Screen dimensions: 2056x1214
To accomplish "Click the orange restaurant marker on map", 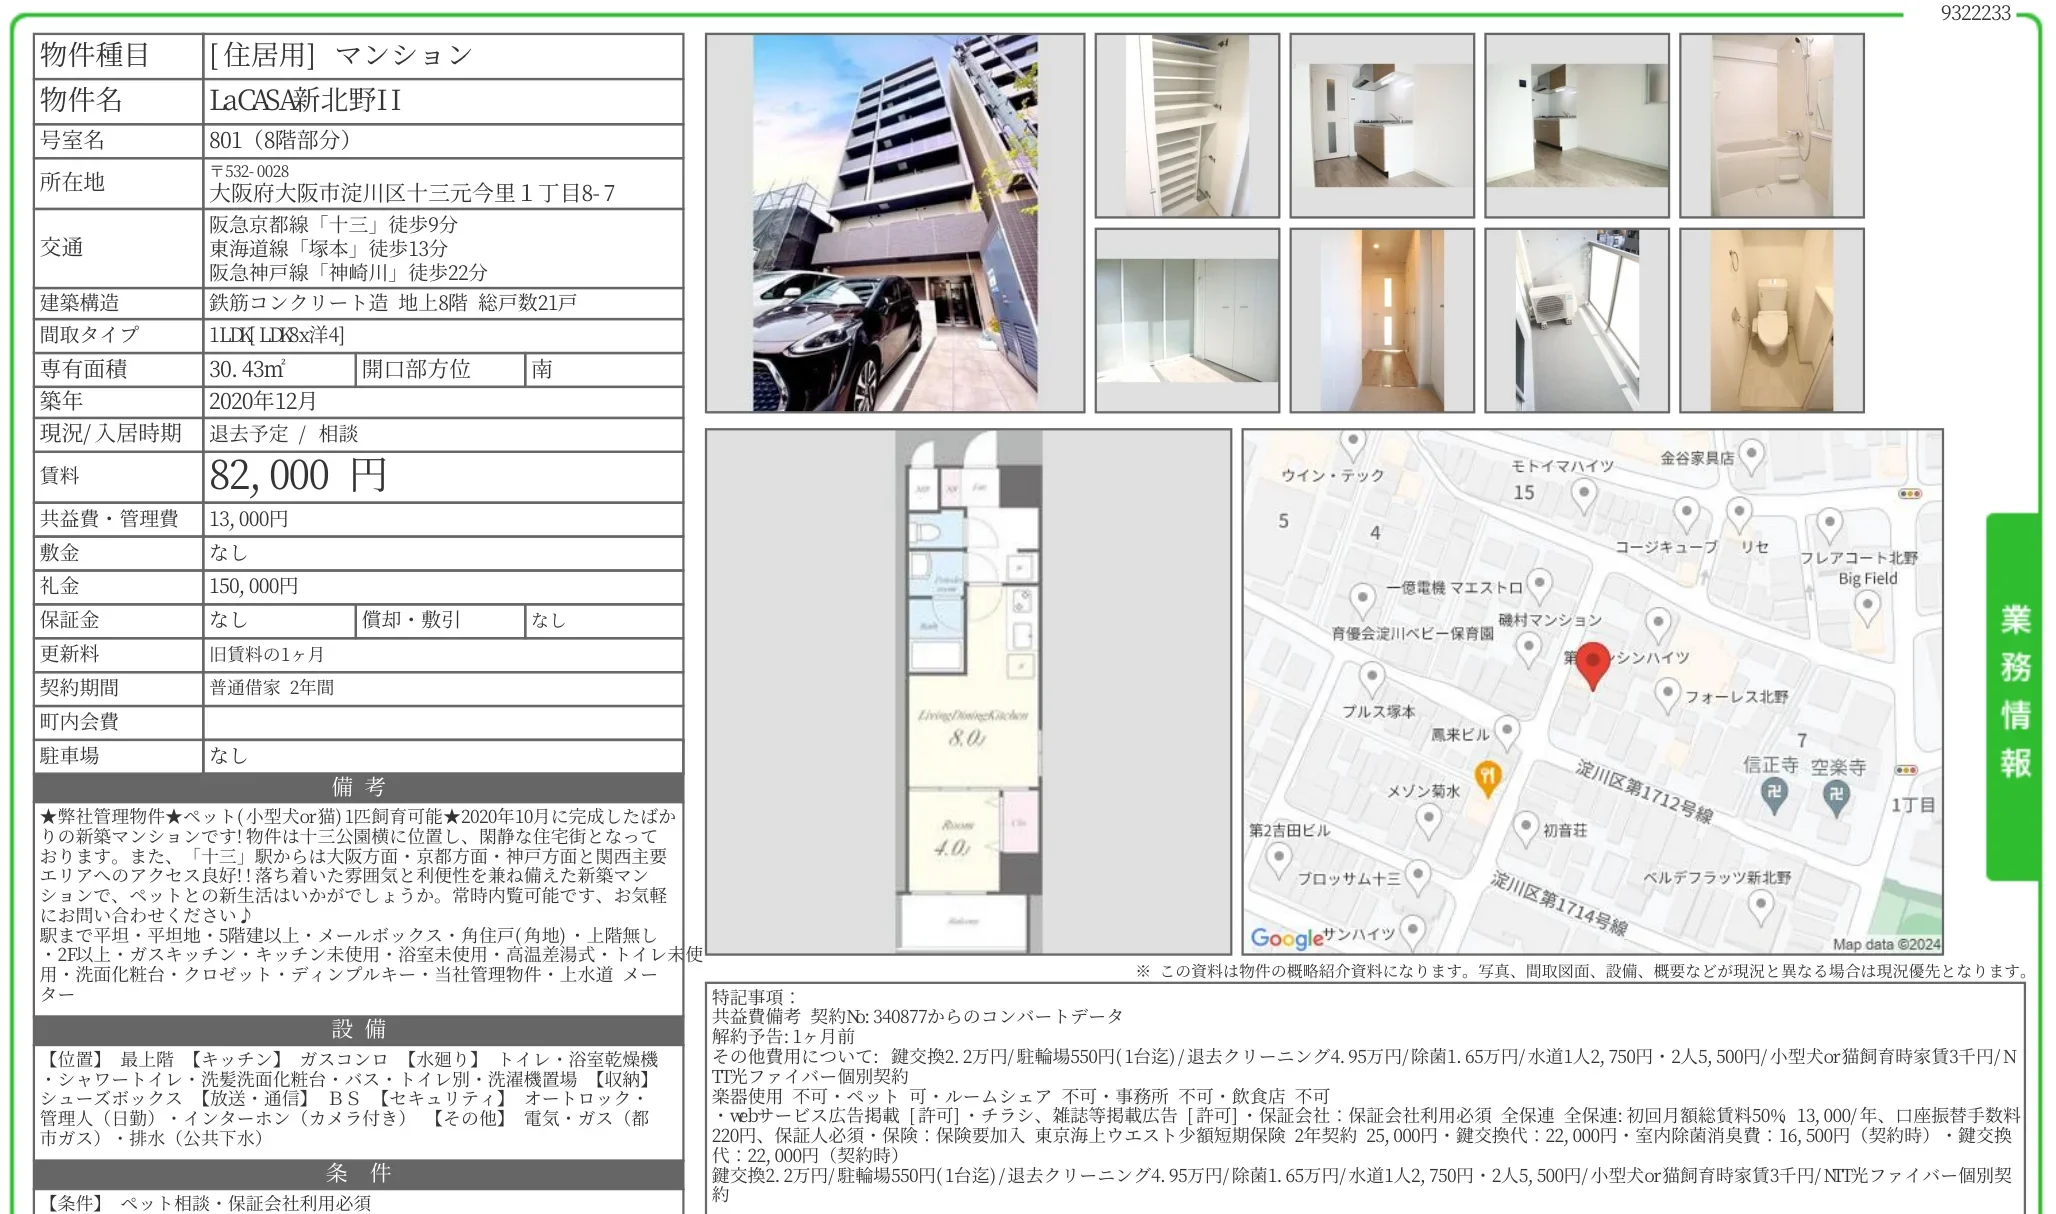I will click(x=1487, y=778).
